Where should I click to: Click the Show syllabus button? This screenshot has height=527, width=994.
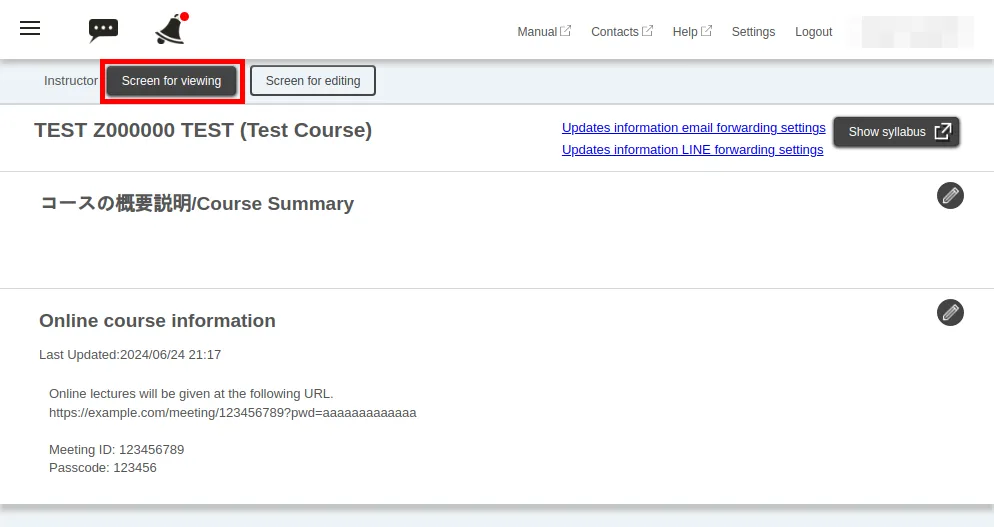[896, 132]
